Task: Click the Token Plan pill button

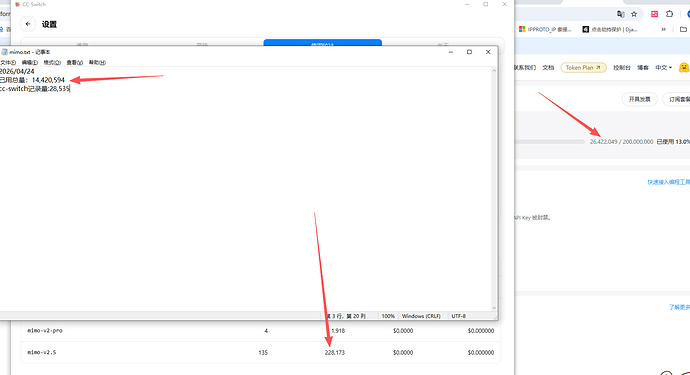Action: pyautogui.click(x=583, y=68)
